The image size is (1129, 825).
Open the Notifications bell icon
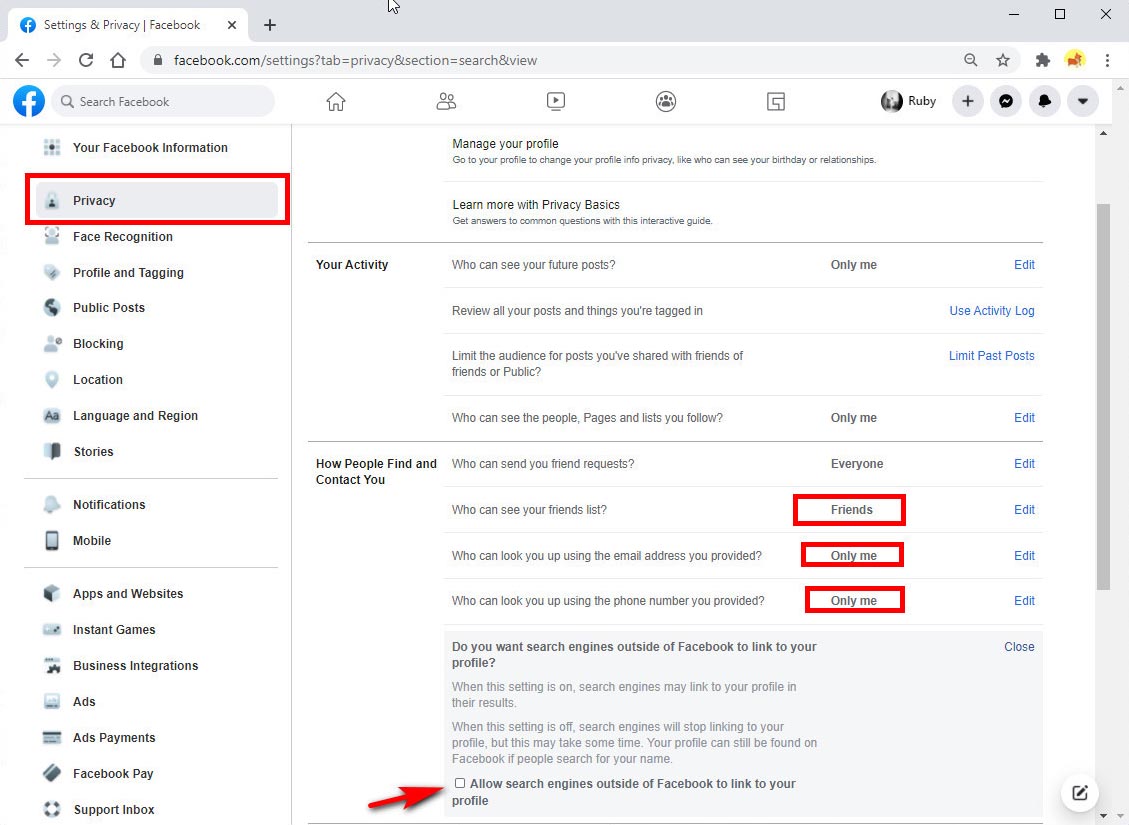point(1044,102)
